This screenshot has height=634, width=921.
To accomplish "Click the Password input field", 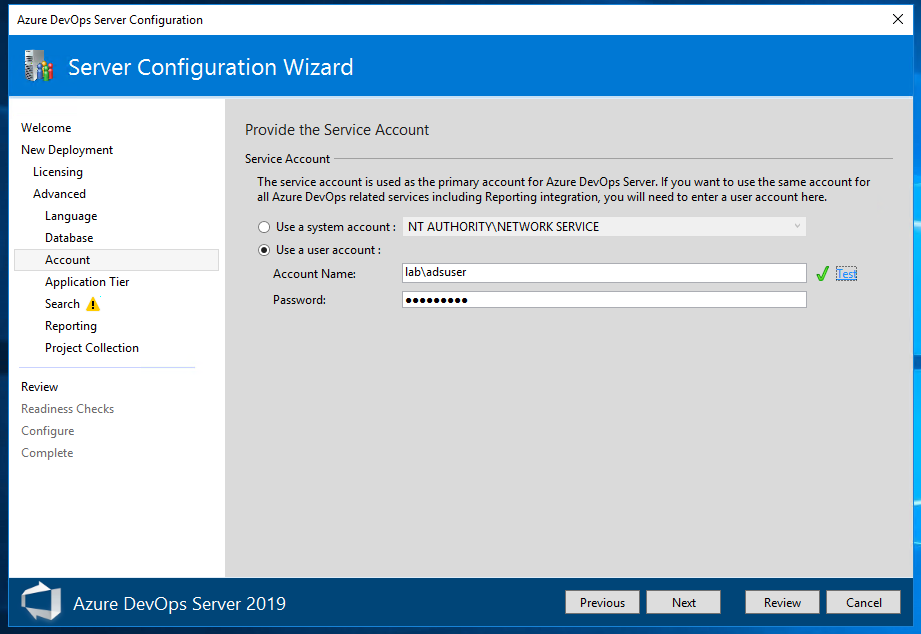I will click(604, 300).
